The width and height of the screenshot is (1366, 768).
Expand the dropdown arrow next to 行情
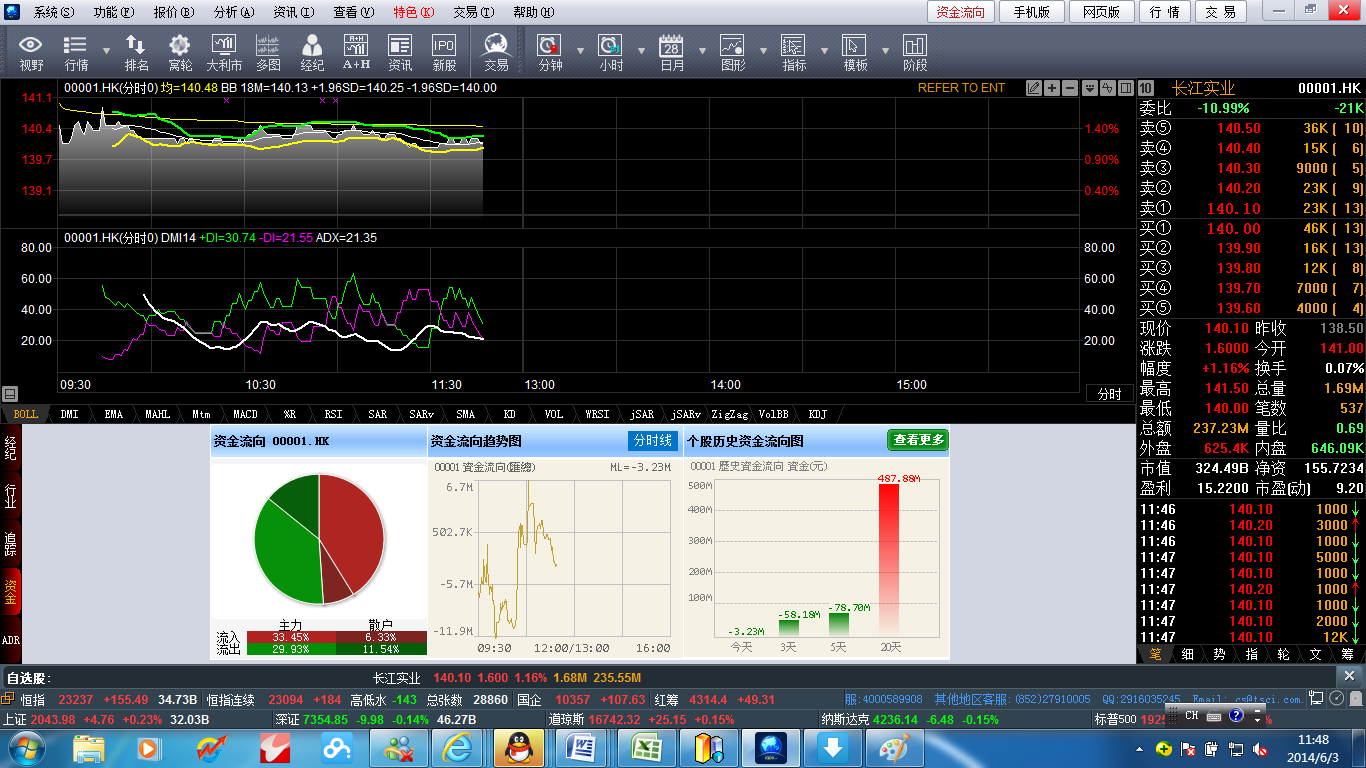pos(106,50)
